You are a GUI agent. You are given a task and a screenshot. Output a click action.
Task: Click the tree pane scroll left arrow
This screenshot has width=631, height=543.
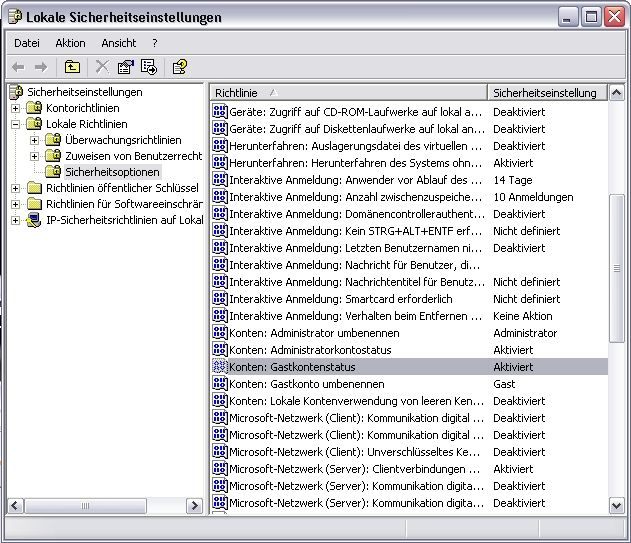(16, 505)
